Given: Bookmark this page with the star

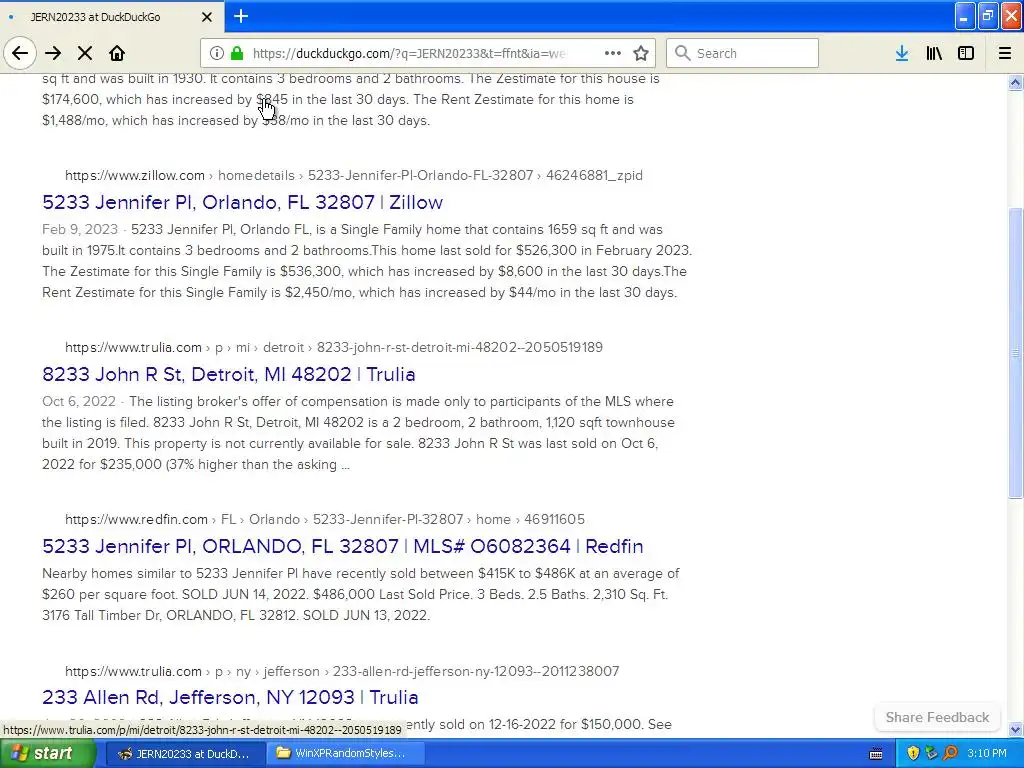Looking at the screenshot, I should pos(641,54).
